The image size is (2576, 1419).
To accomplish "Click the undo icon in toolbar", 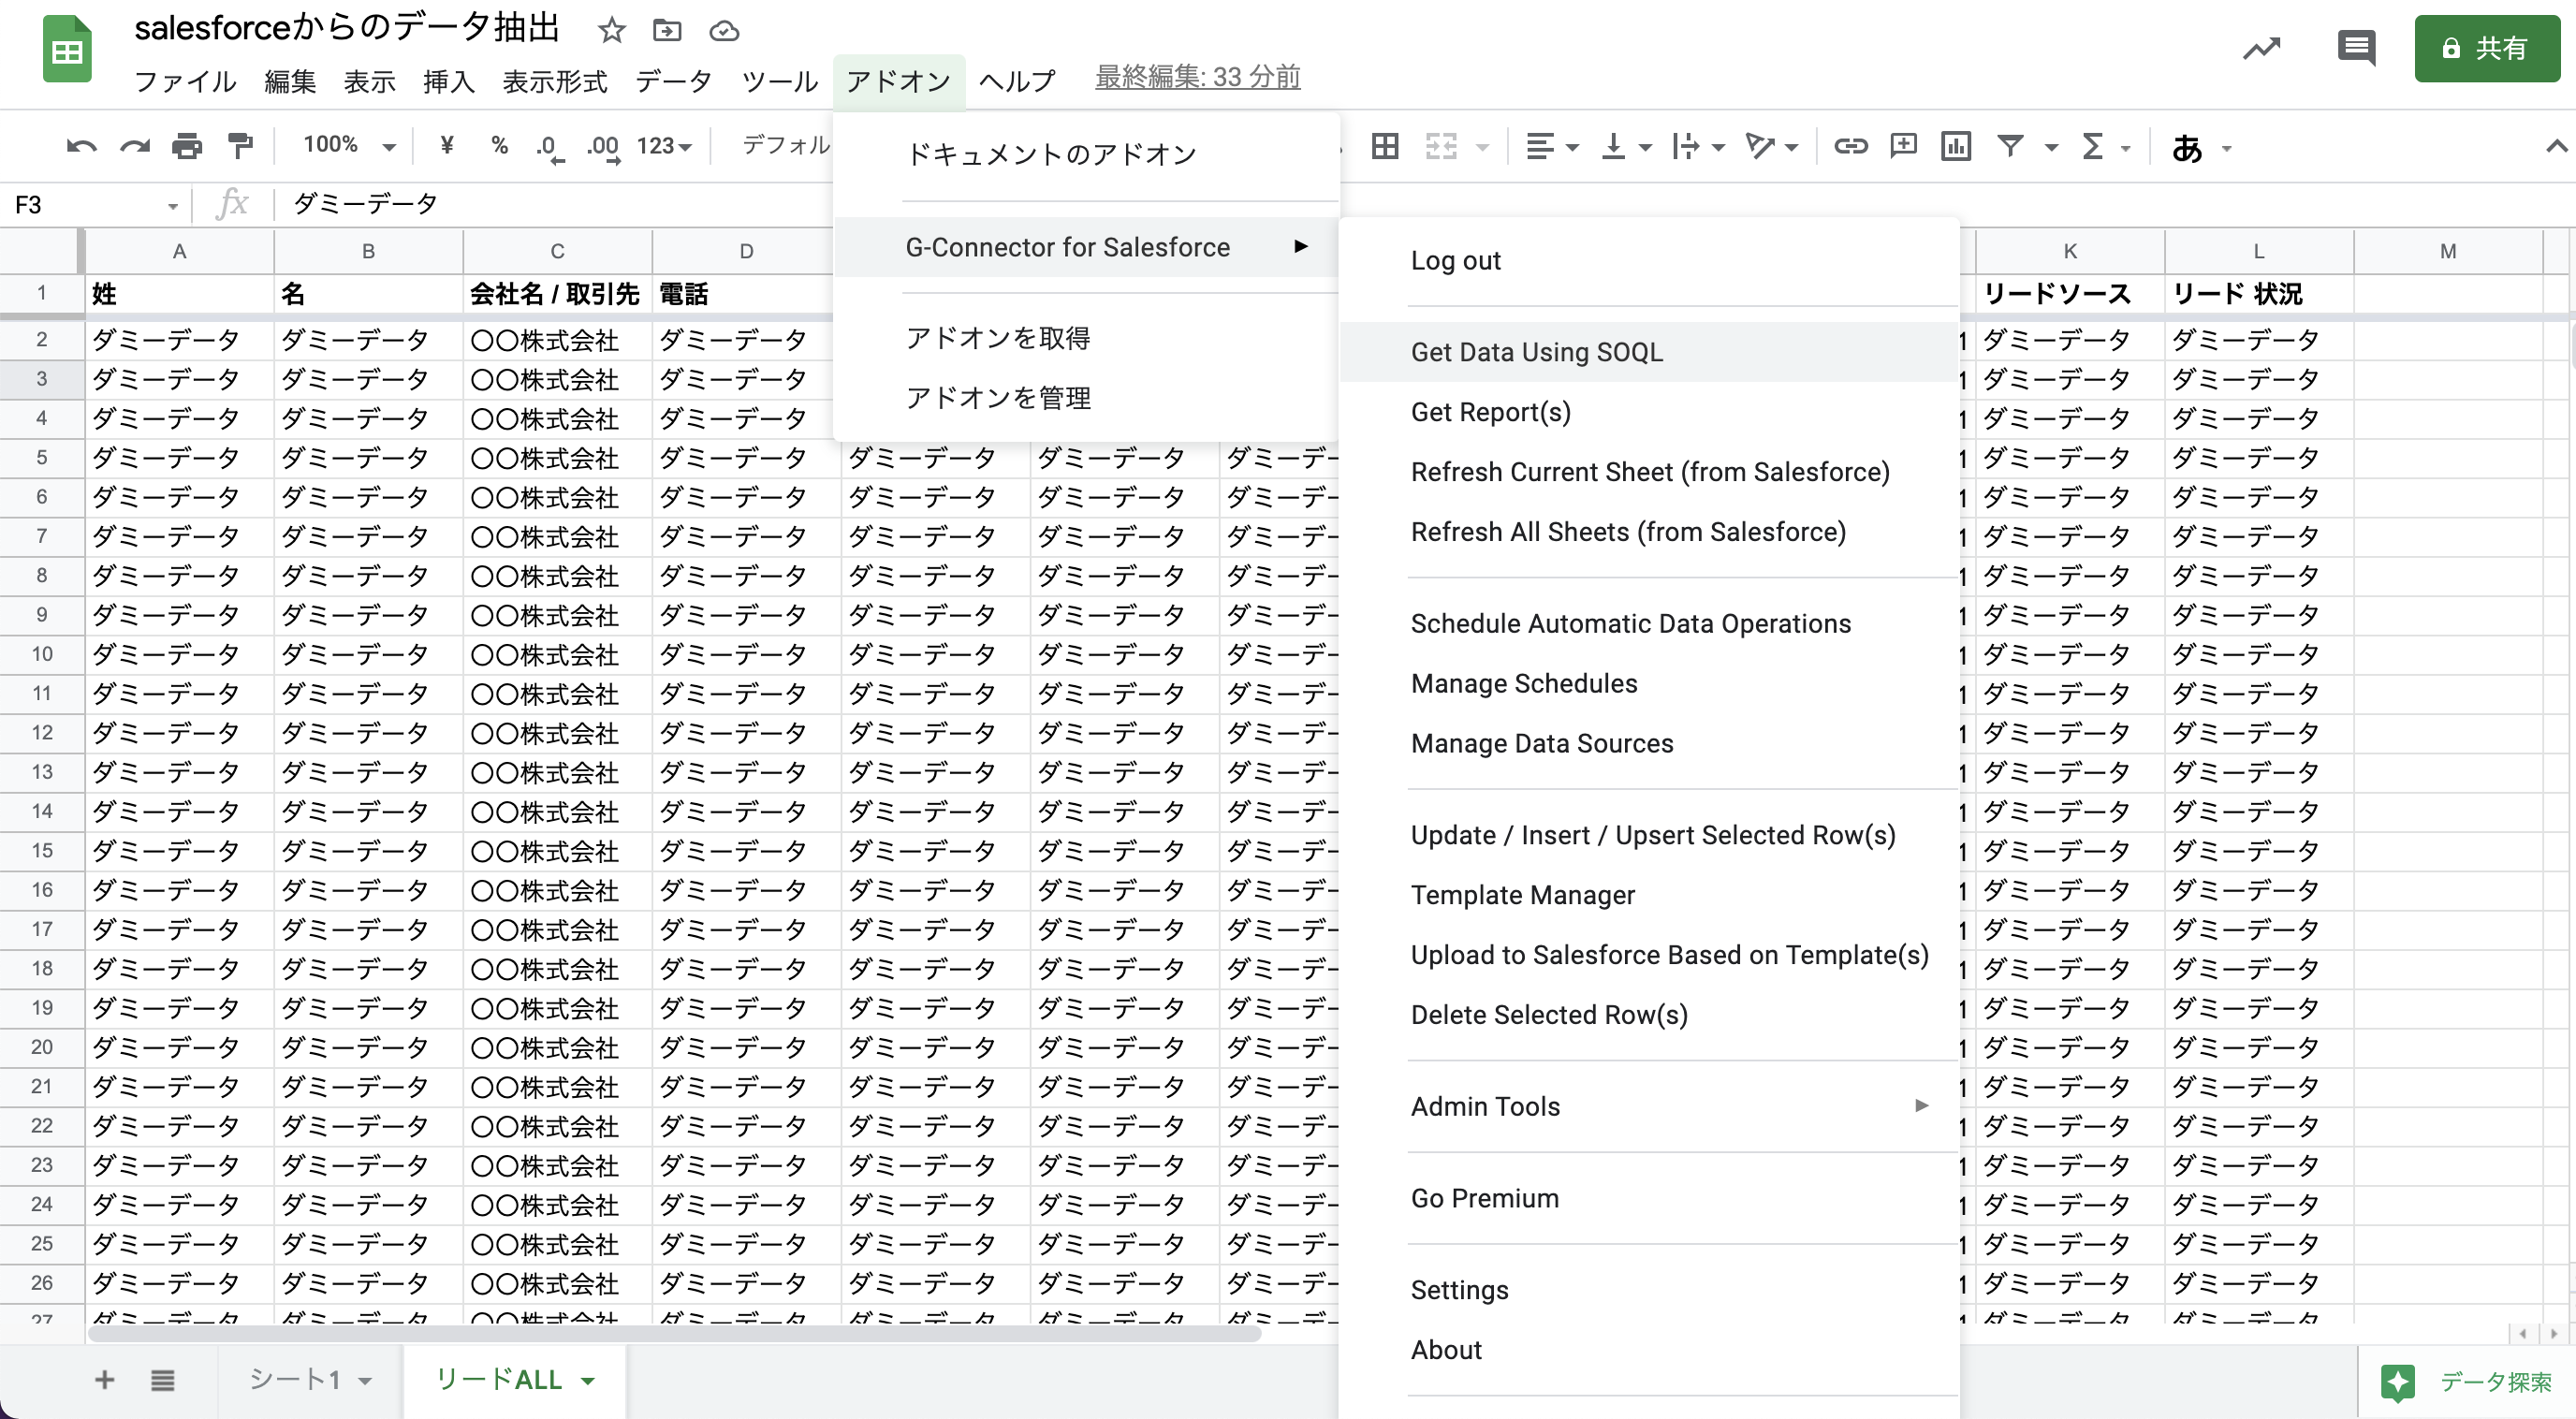I will click(x=81, y=147).
